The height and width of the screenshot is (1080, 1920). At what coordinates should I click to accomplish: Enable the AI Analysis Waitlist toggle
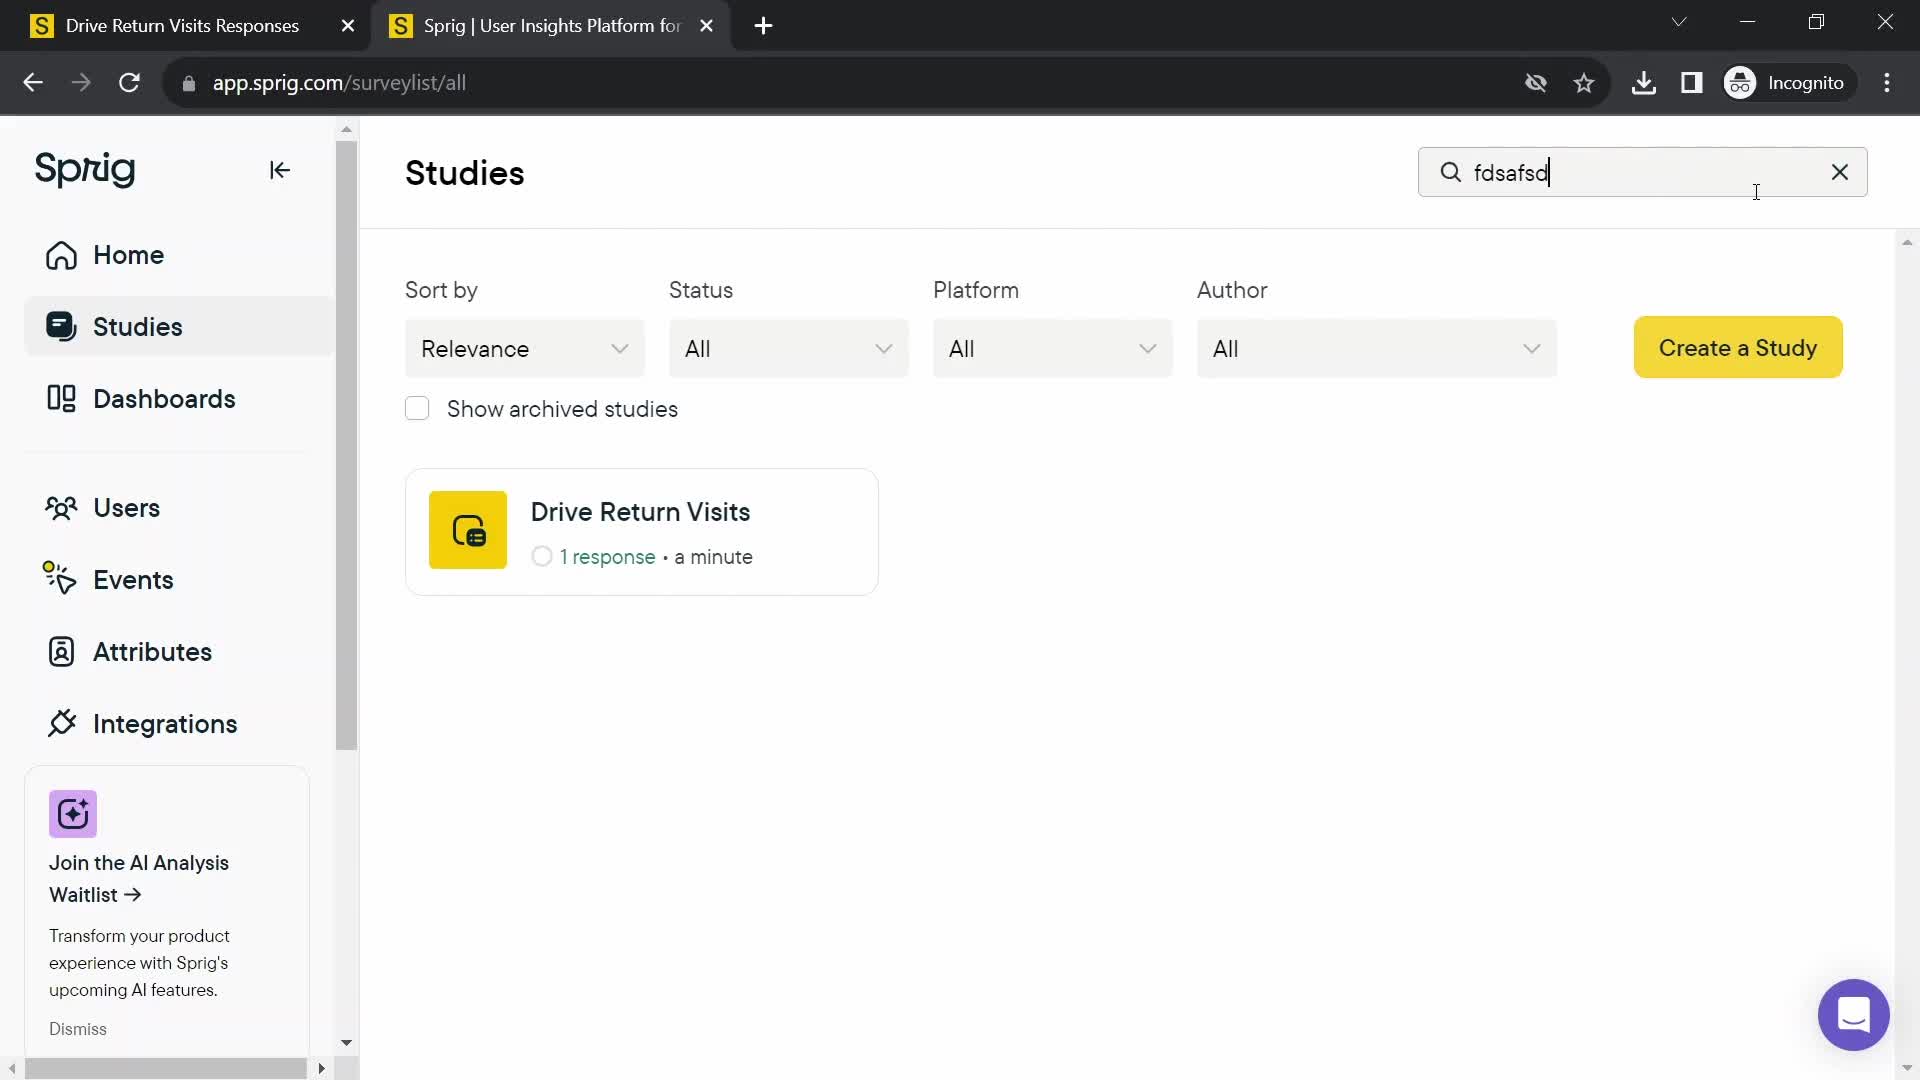pos(138,877)
